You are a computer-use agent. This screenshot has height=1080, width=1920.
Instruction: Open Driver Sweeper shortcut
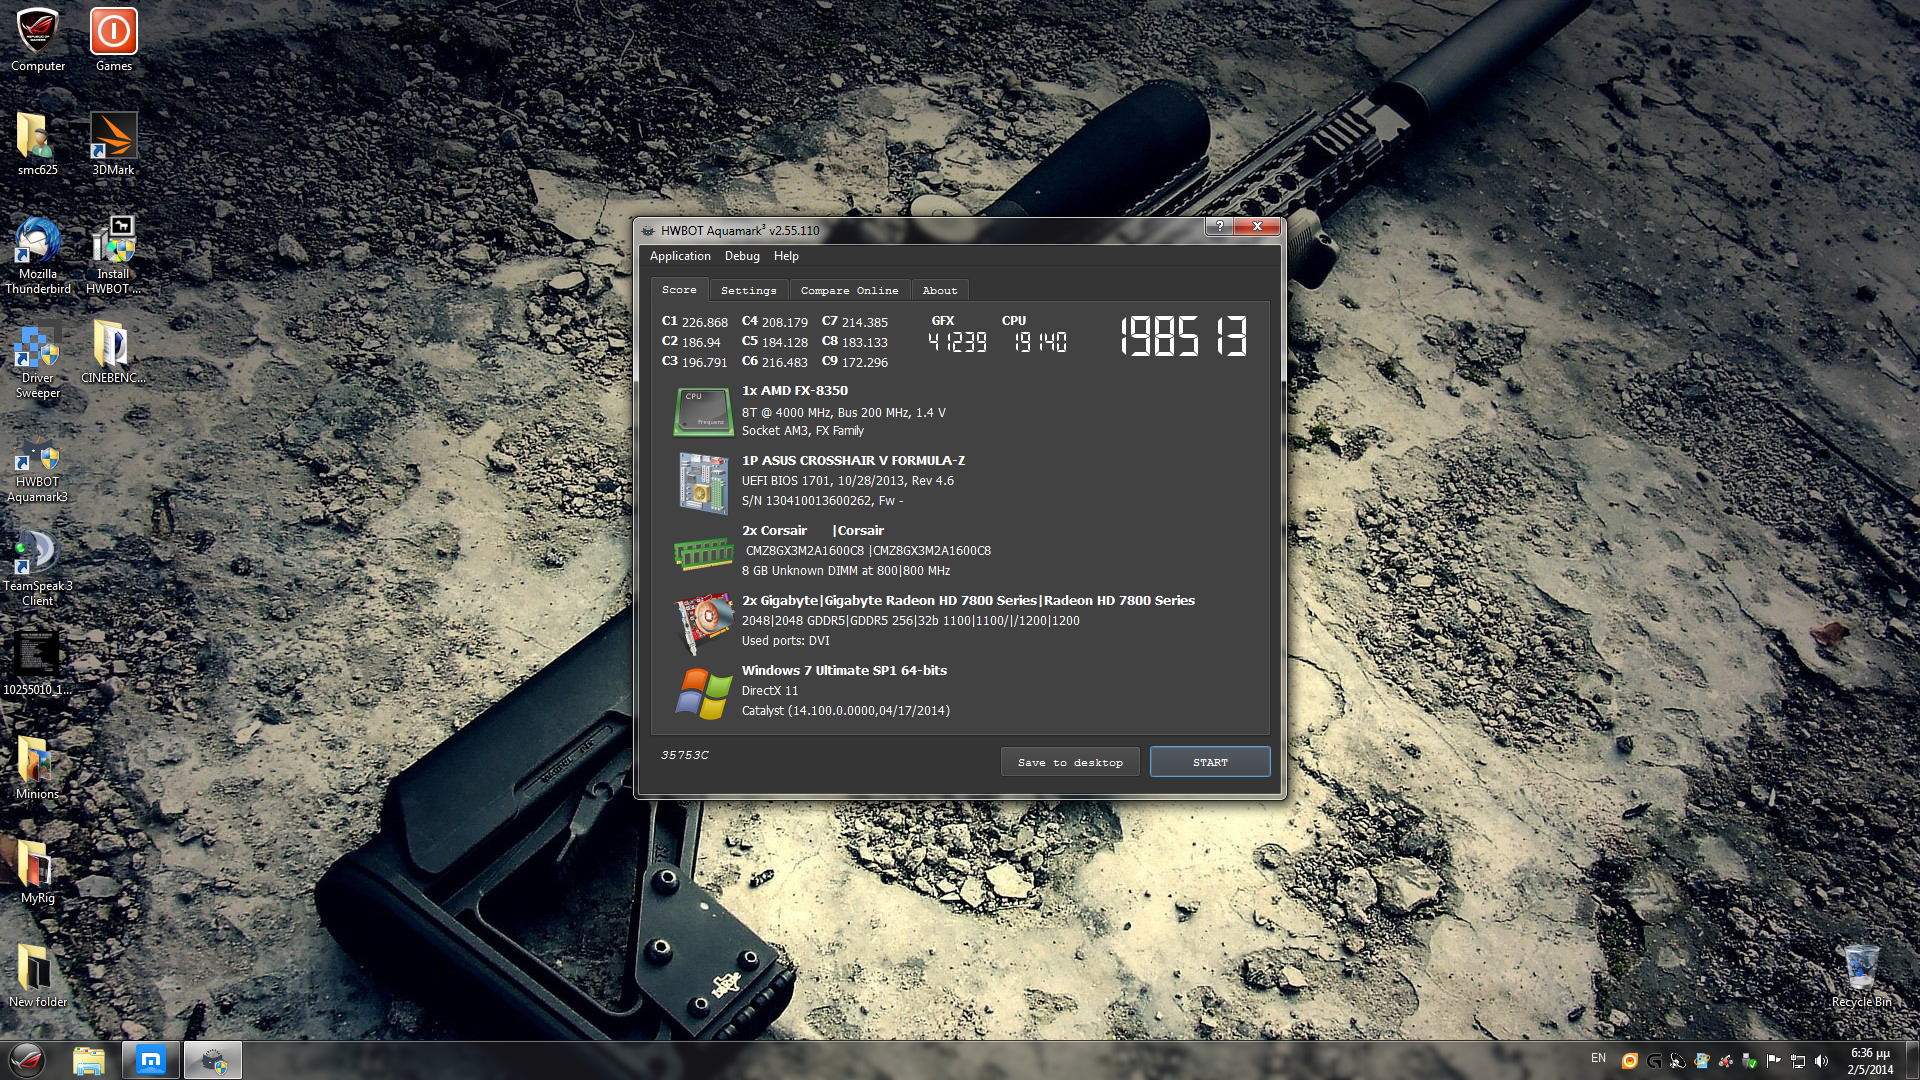[x=38, y=360]
